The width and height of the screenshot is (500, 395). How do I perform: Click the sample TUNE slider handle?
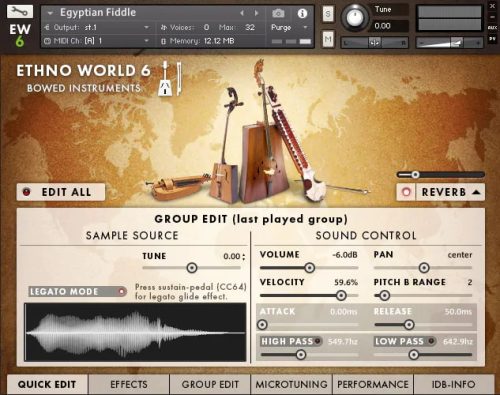pyautogui.click(x=192, y=268)
